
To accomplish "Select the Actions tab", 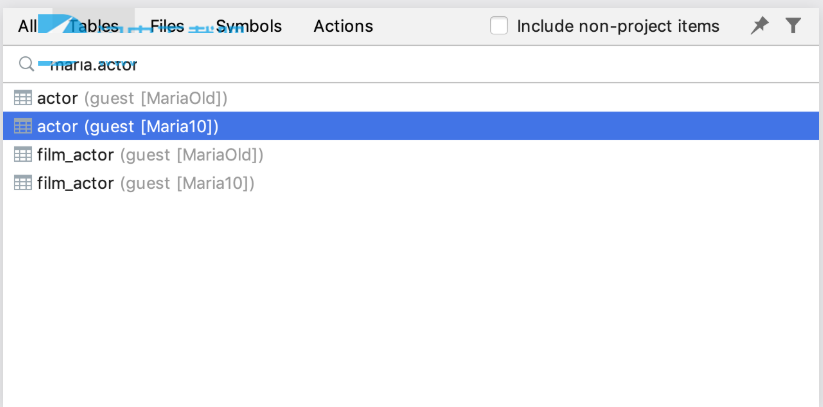I will click(343, 26).
